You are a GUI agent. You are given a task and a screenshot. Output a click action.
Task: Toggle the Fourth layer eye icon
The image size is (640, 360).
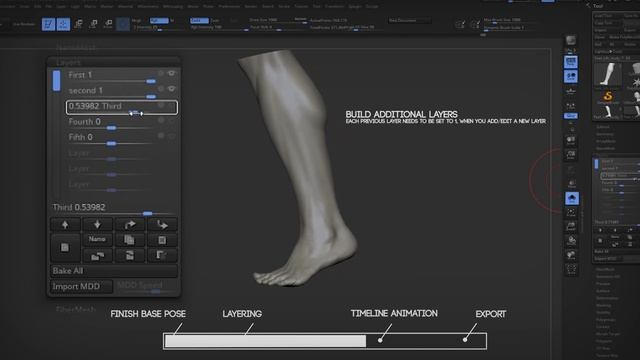tap(171, 120)
